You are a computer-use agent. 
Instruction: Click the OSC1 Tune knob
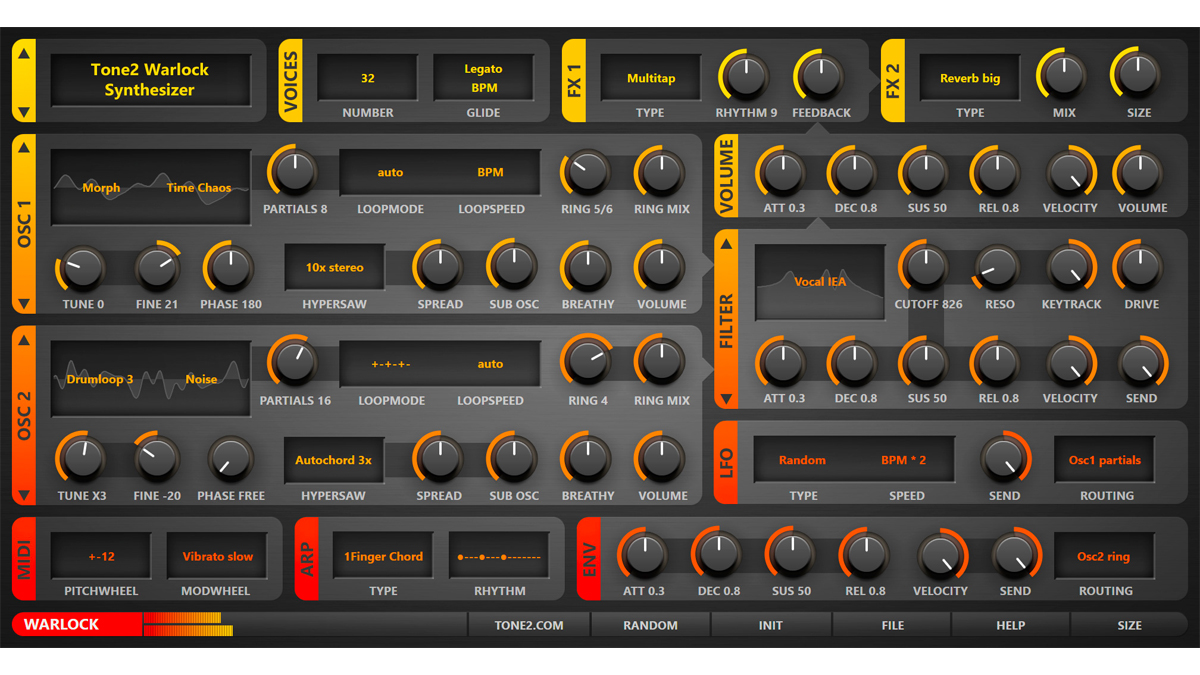[x=81, y=268]
